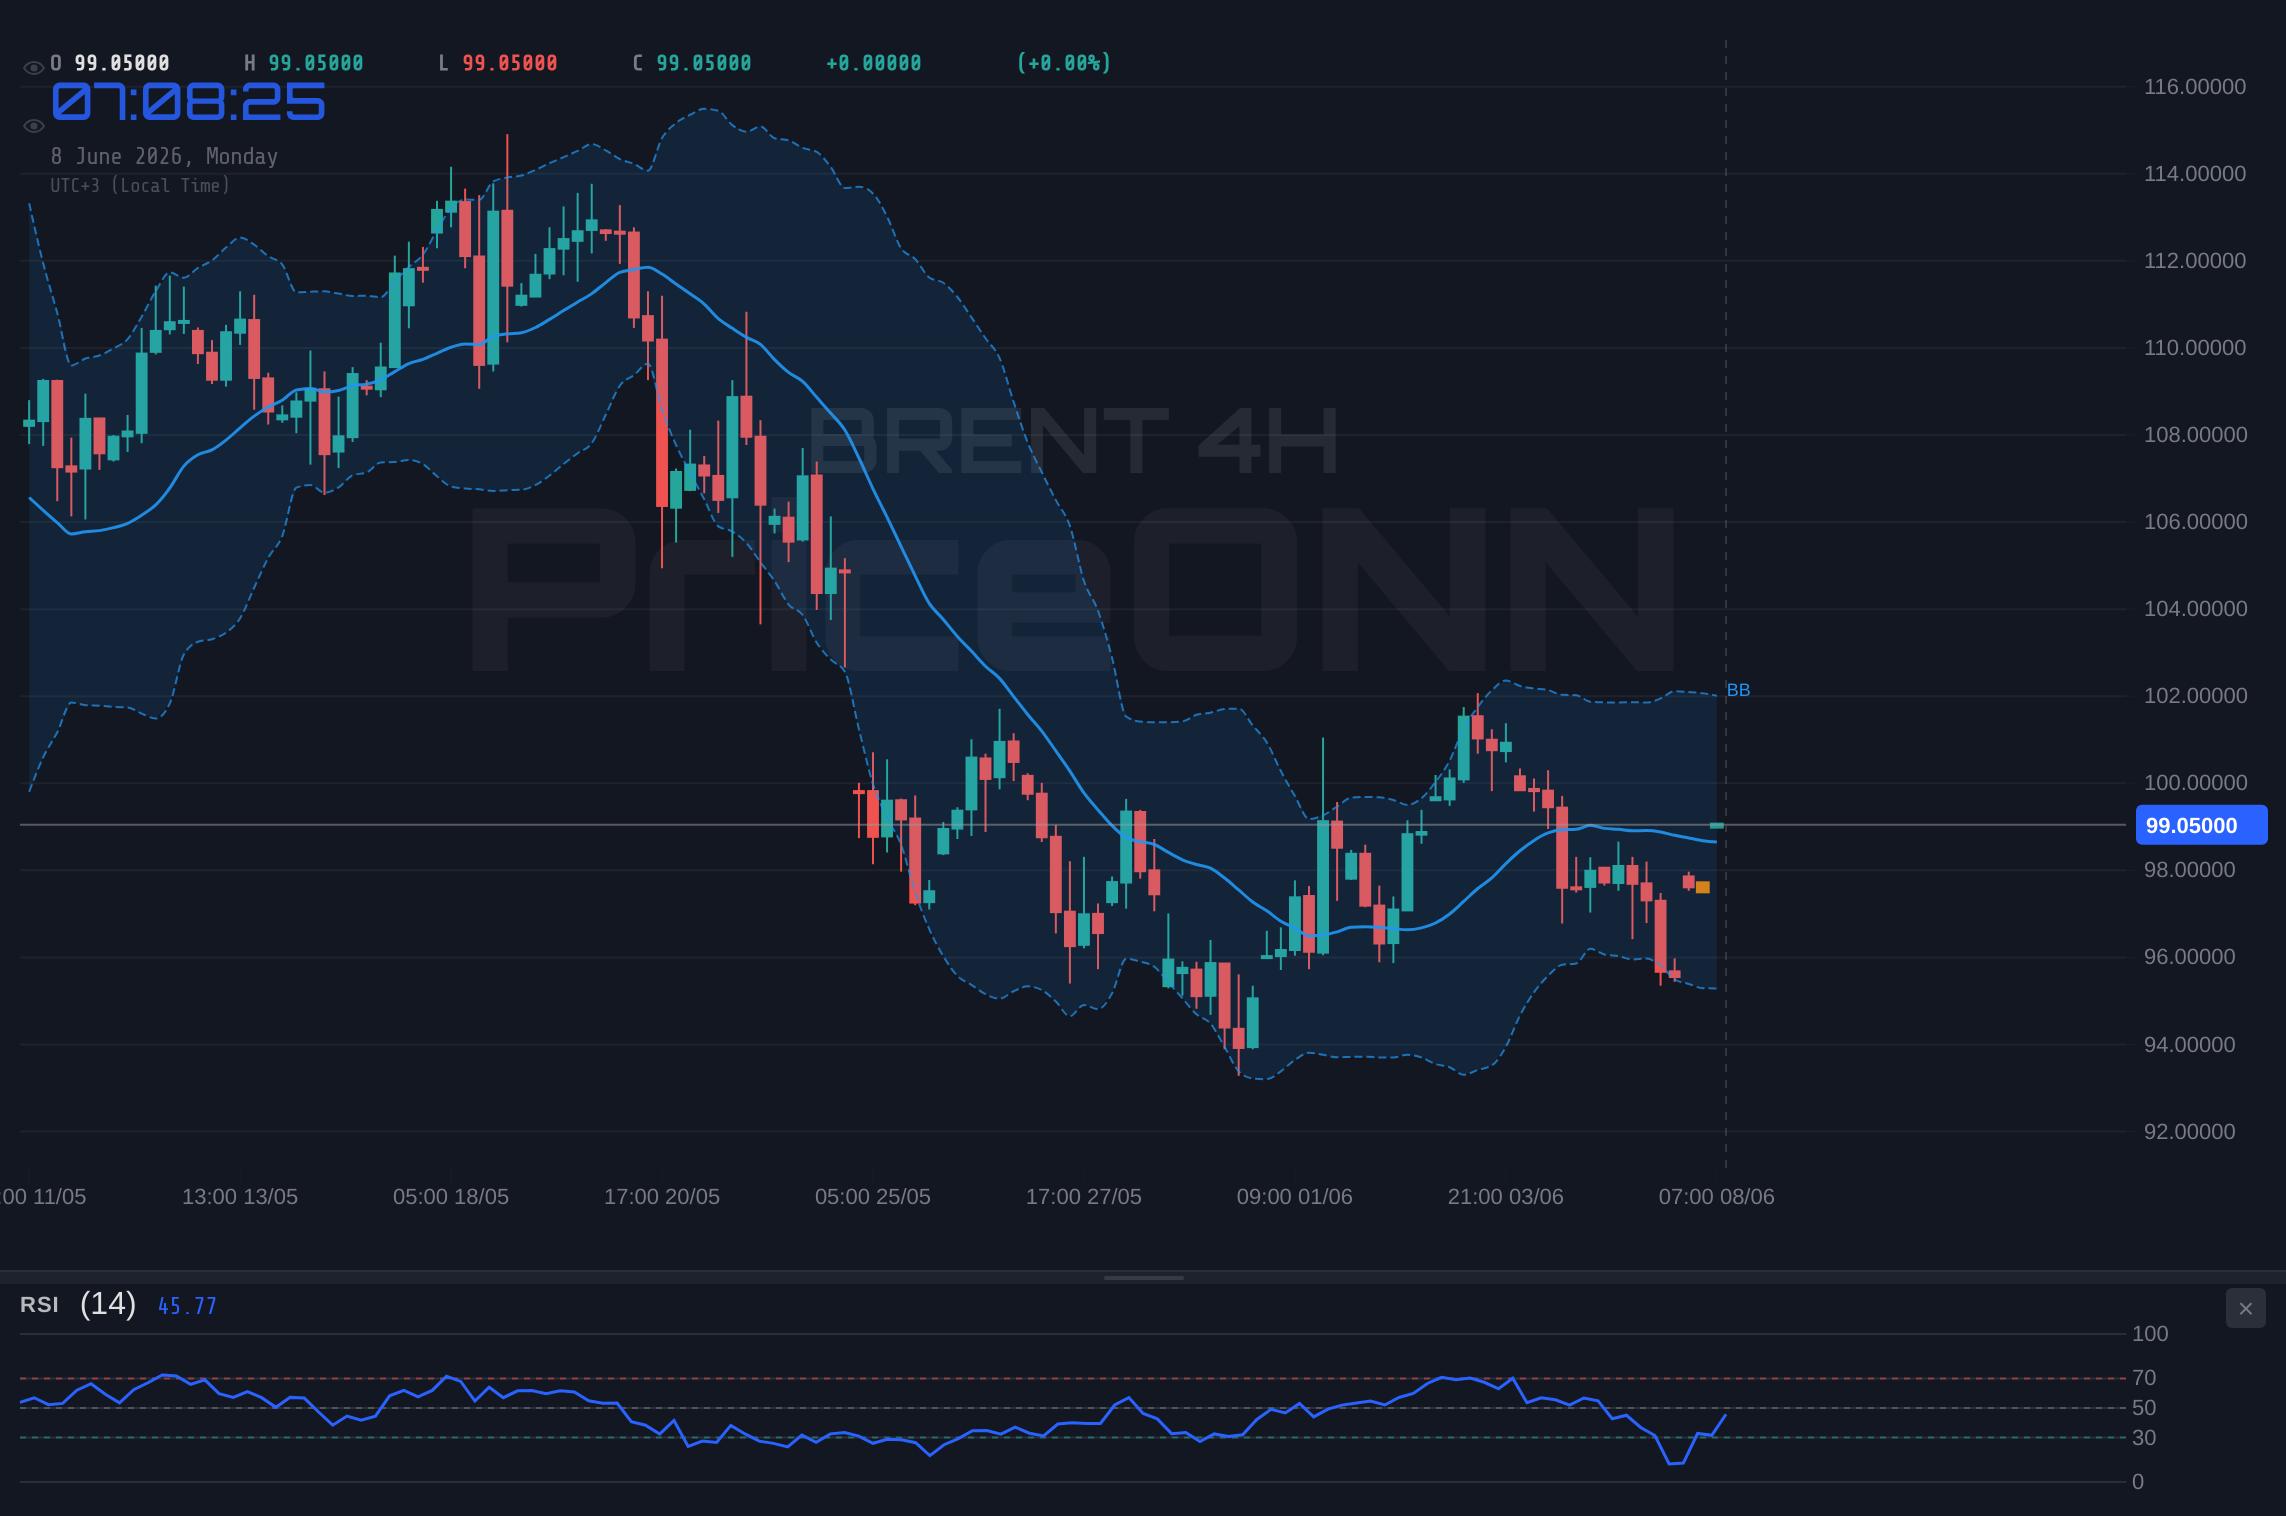The height and width of the screenshot is (1516, 2286).
Task: Click the 09:00 01/06 time axis label
Action: click(1295, 1197)
